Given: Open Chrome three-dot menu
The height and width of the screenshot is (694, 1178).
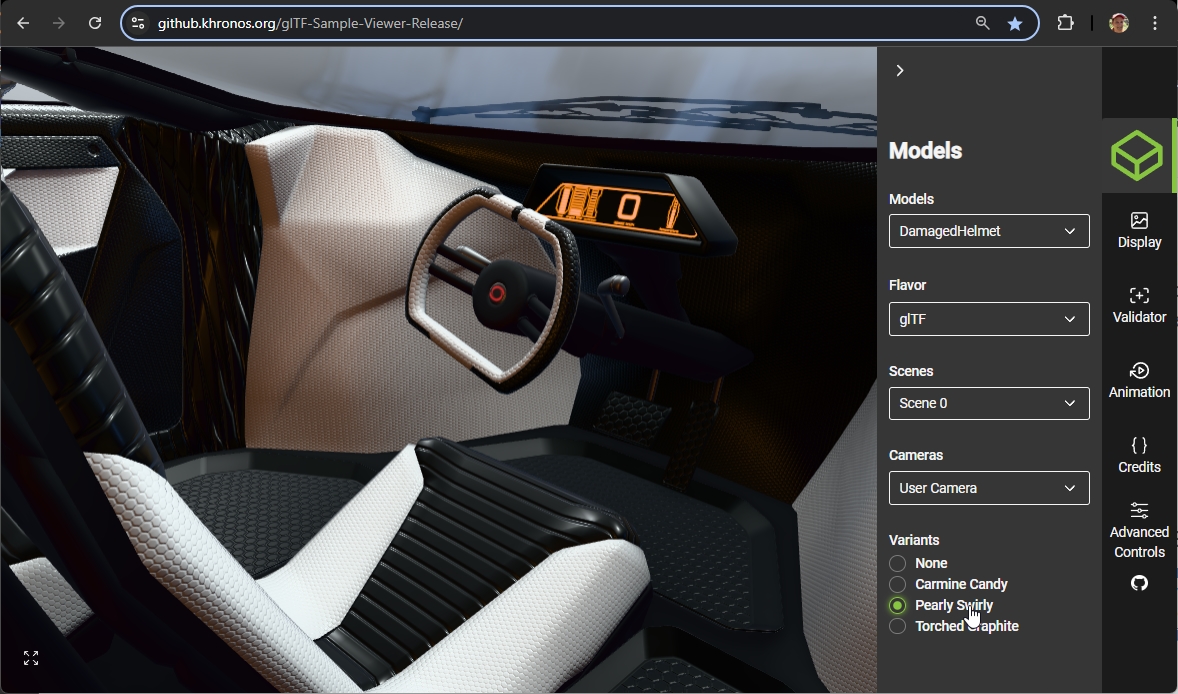Looking at the screenshot, I should pos(1155,23).
